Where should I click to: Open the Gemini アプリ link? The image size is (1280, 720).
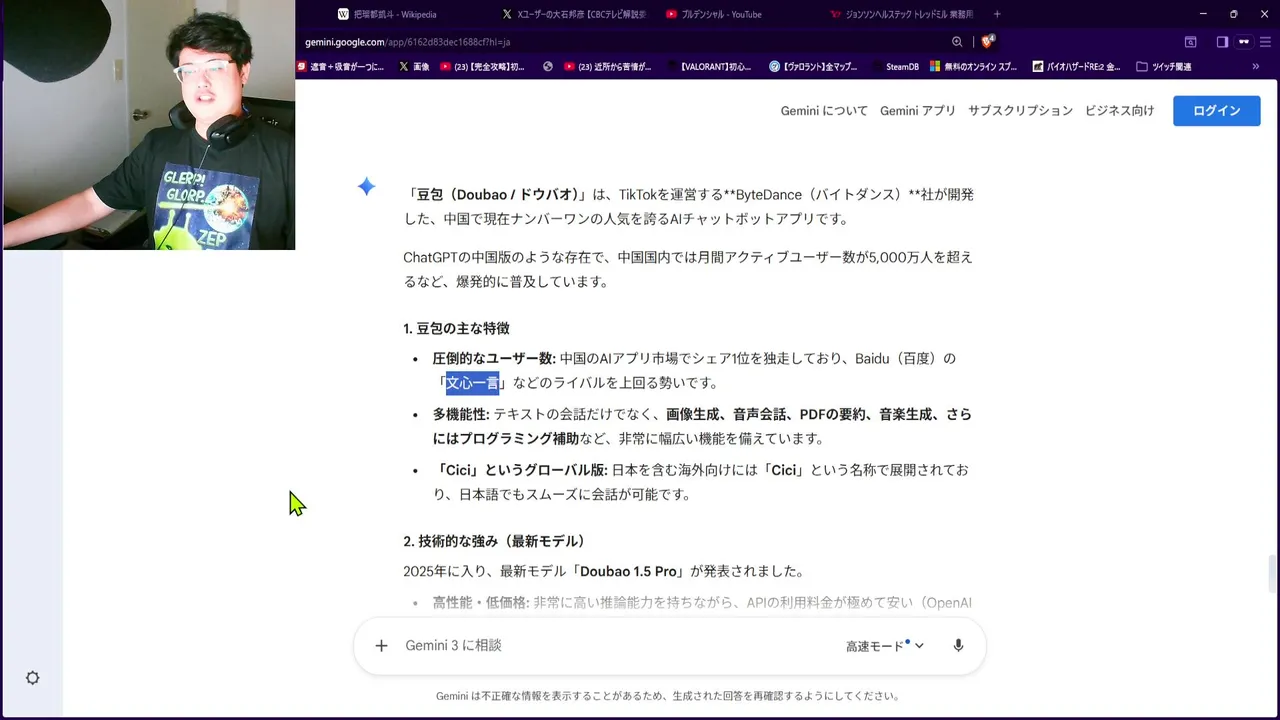pyautogui.click(x=918, y=111)
